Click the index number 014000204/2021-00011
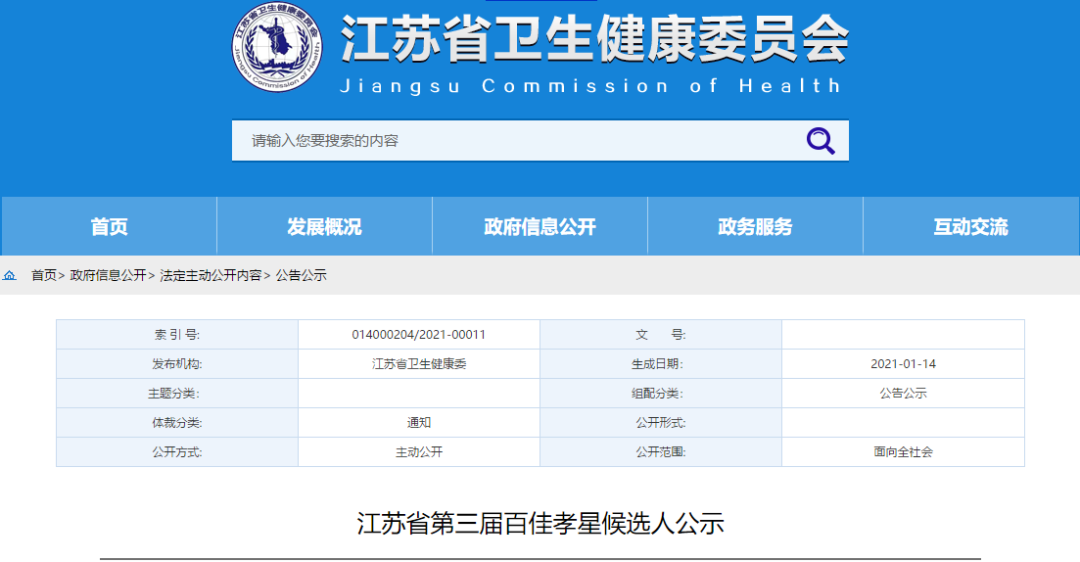Screen dimensions: 1080x562 pyautogui.click(x=419, y=335)
